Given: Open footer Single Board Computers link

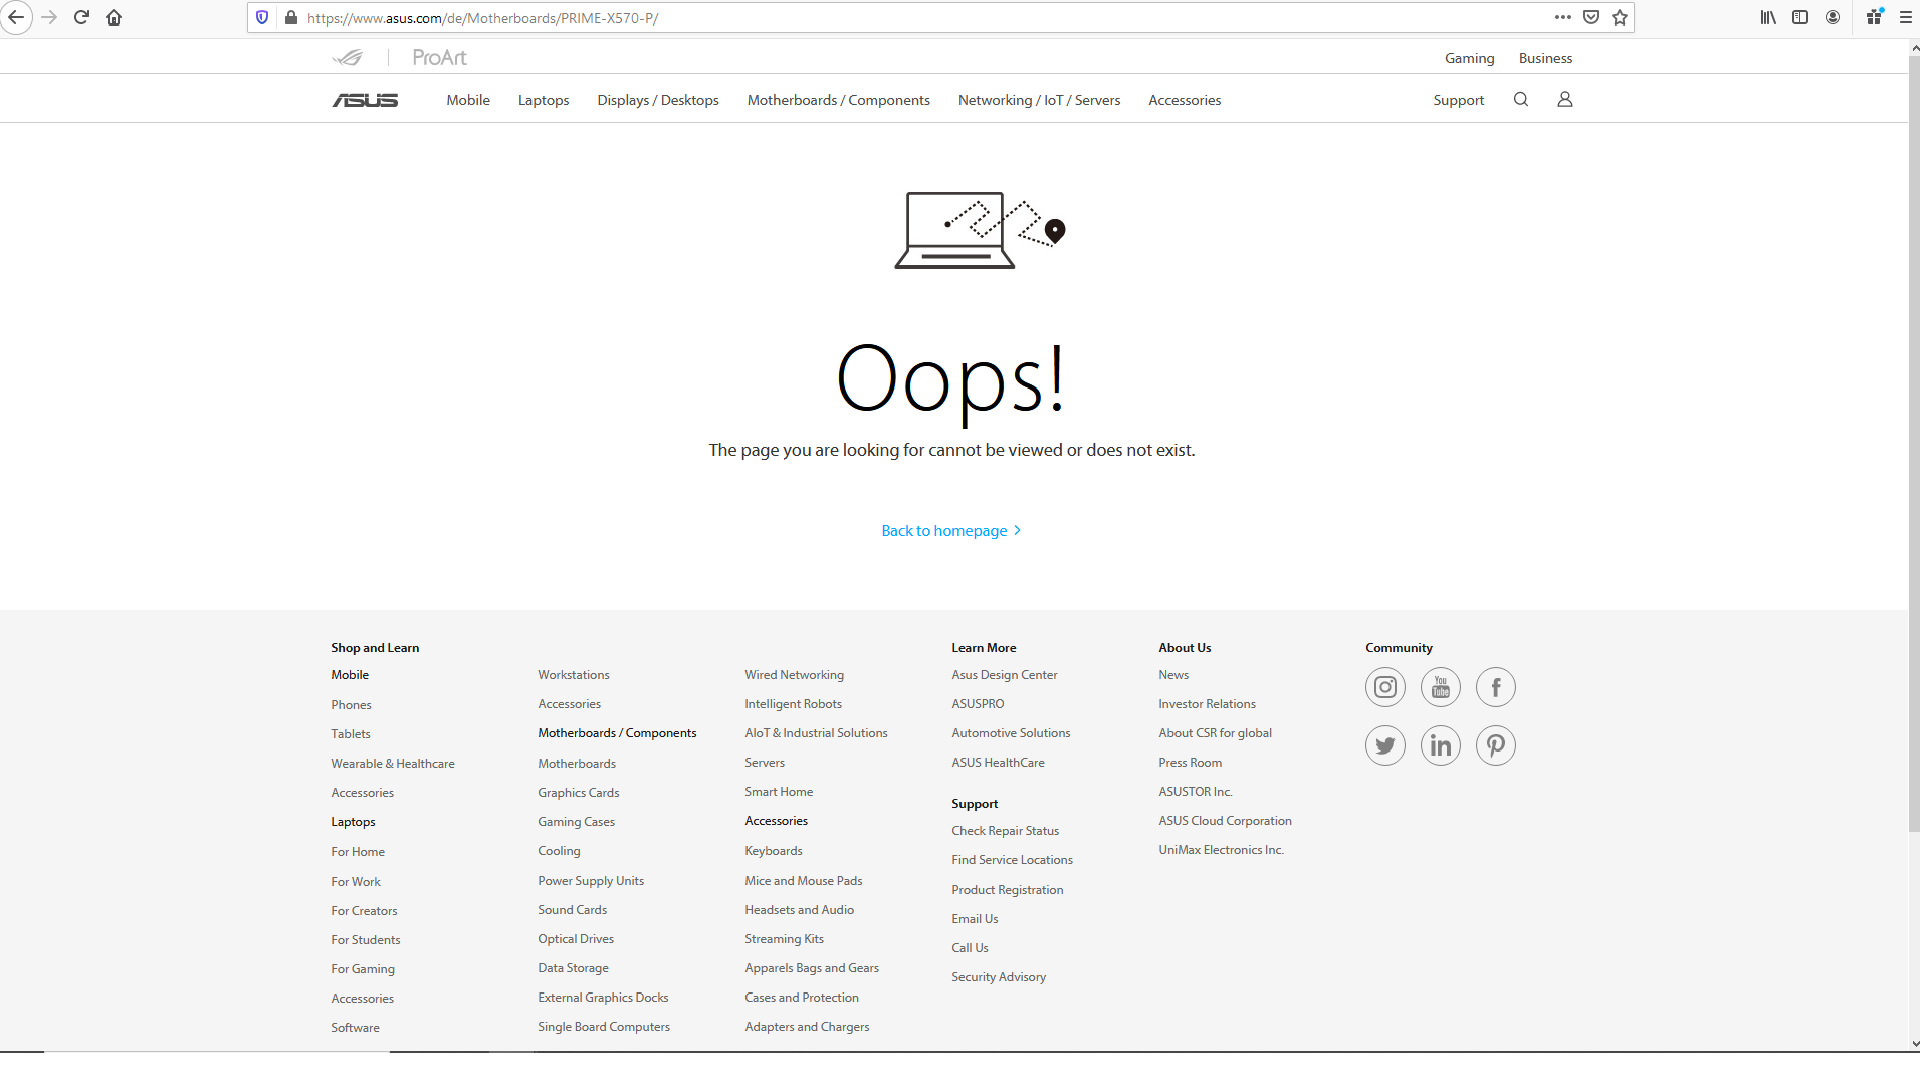Looking at the screenshot, I should (604, 1026).
